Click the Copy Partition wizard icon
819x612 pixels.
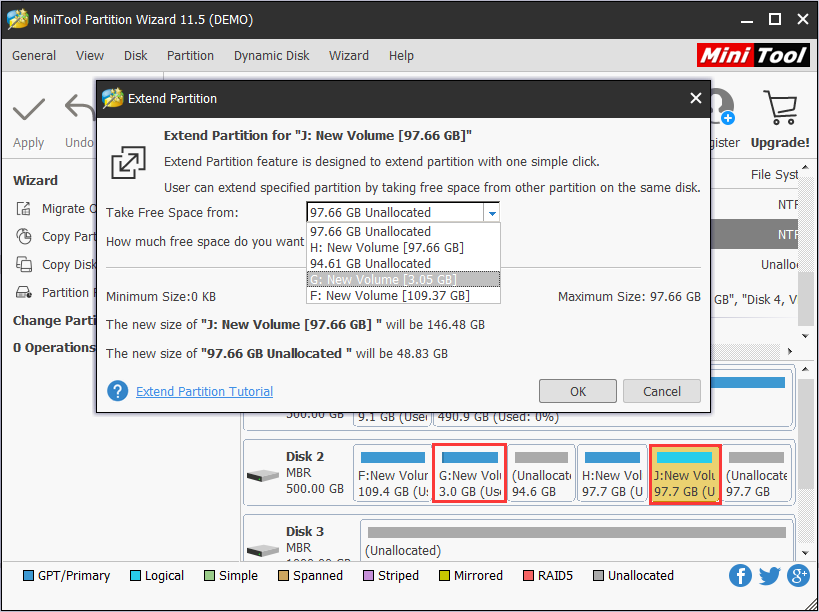[x=24, y=237]
